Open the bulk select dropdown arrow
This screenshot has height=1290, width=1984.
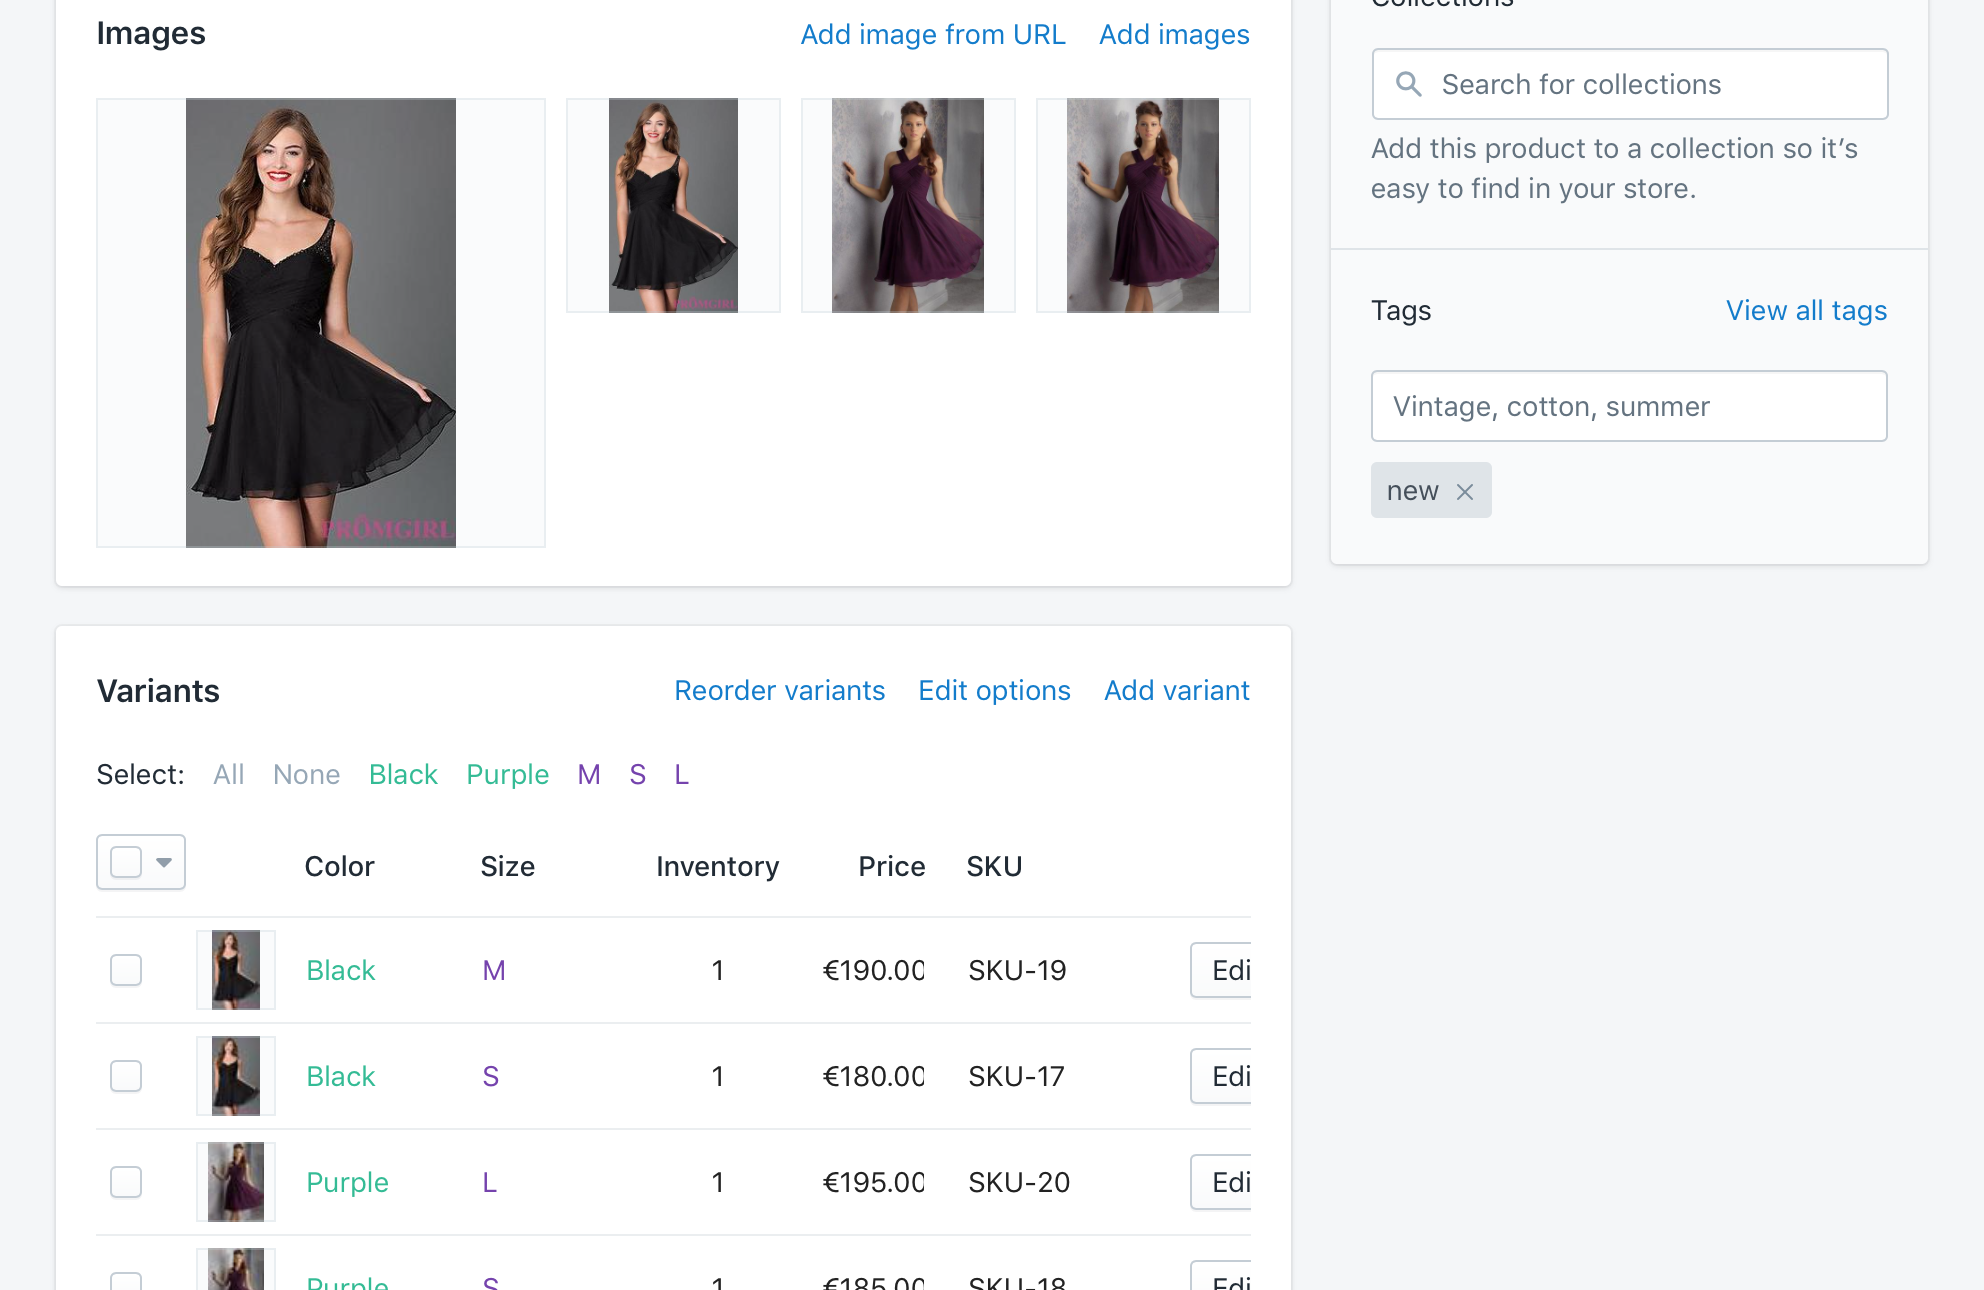click(x=164, y=862)
